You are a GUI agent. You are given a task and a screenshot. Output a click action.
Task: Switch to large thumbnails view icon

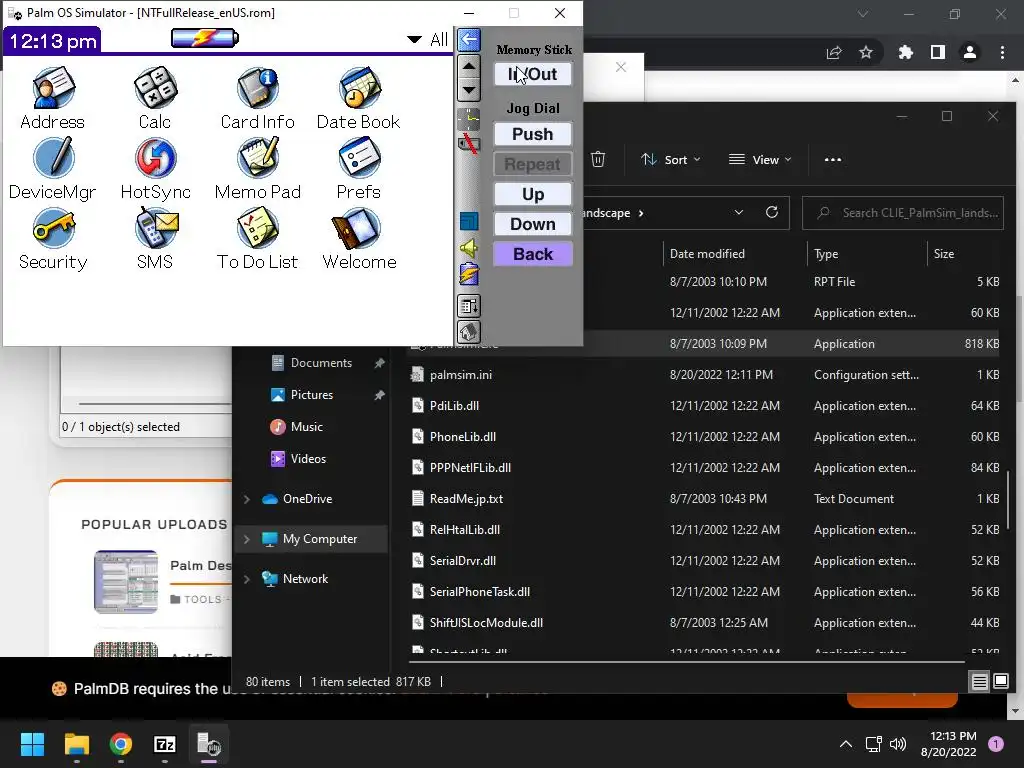click(x=1000, y=682)
